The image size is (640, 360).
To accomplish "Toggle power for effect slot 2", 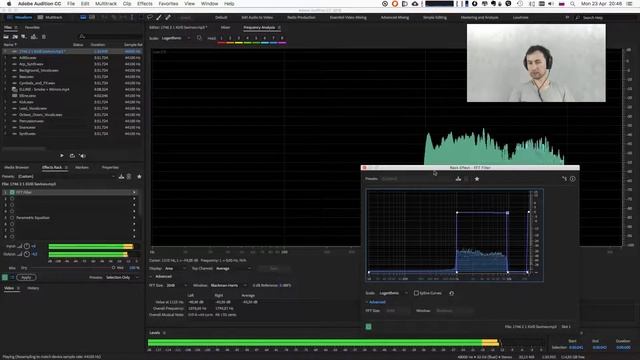I will (x=12, y=199).
